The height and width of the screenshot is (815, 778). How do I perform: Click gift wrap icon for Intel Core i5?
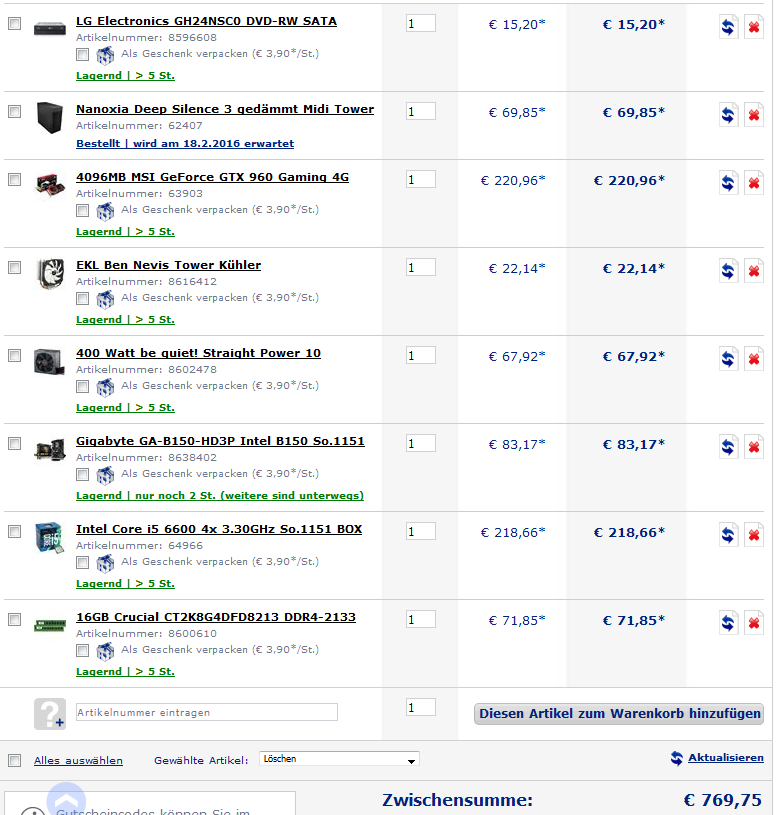pos(105,562)
